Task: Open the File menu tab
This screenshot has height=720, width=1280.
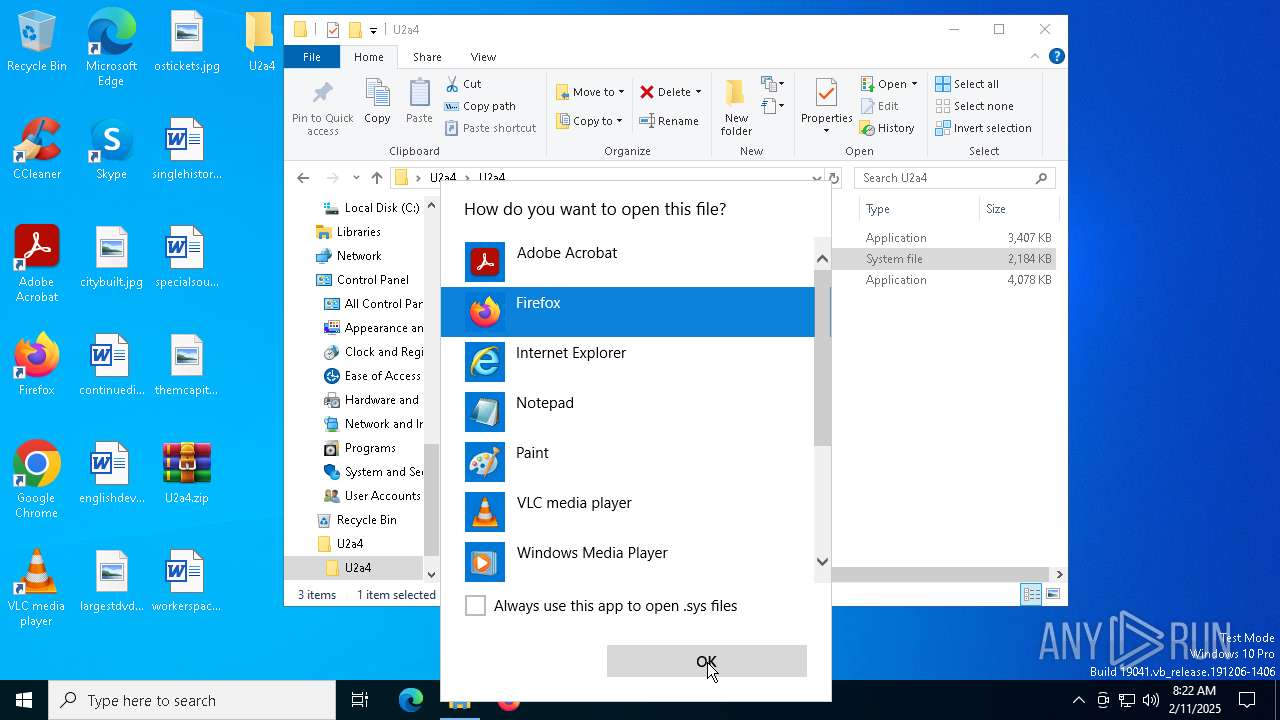Action: 312,57
